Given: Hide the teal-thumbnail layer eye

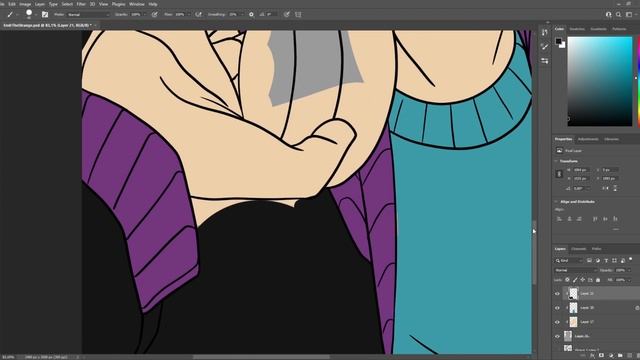Looking at the screenshot, I should click(558, 308).
